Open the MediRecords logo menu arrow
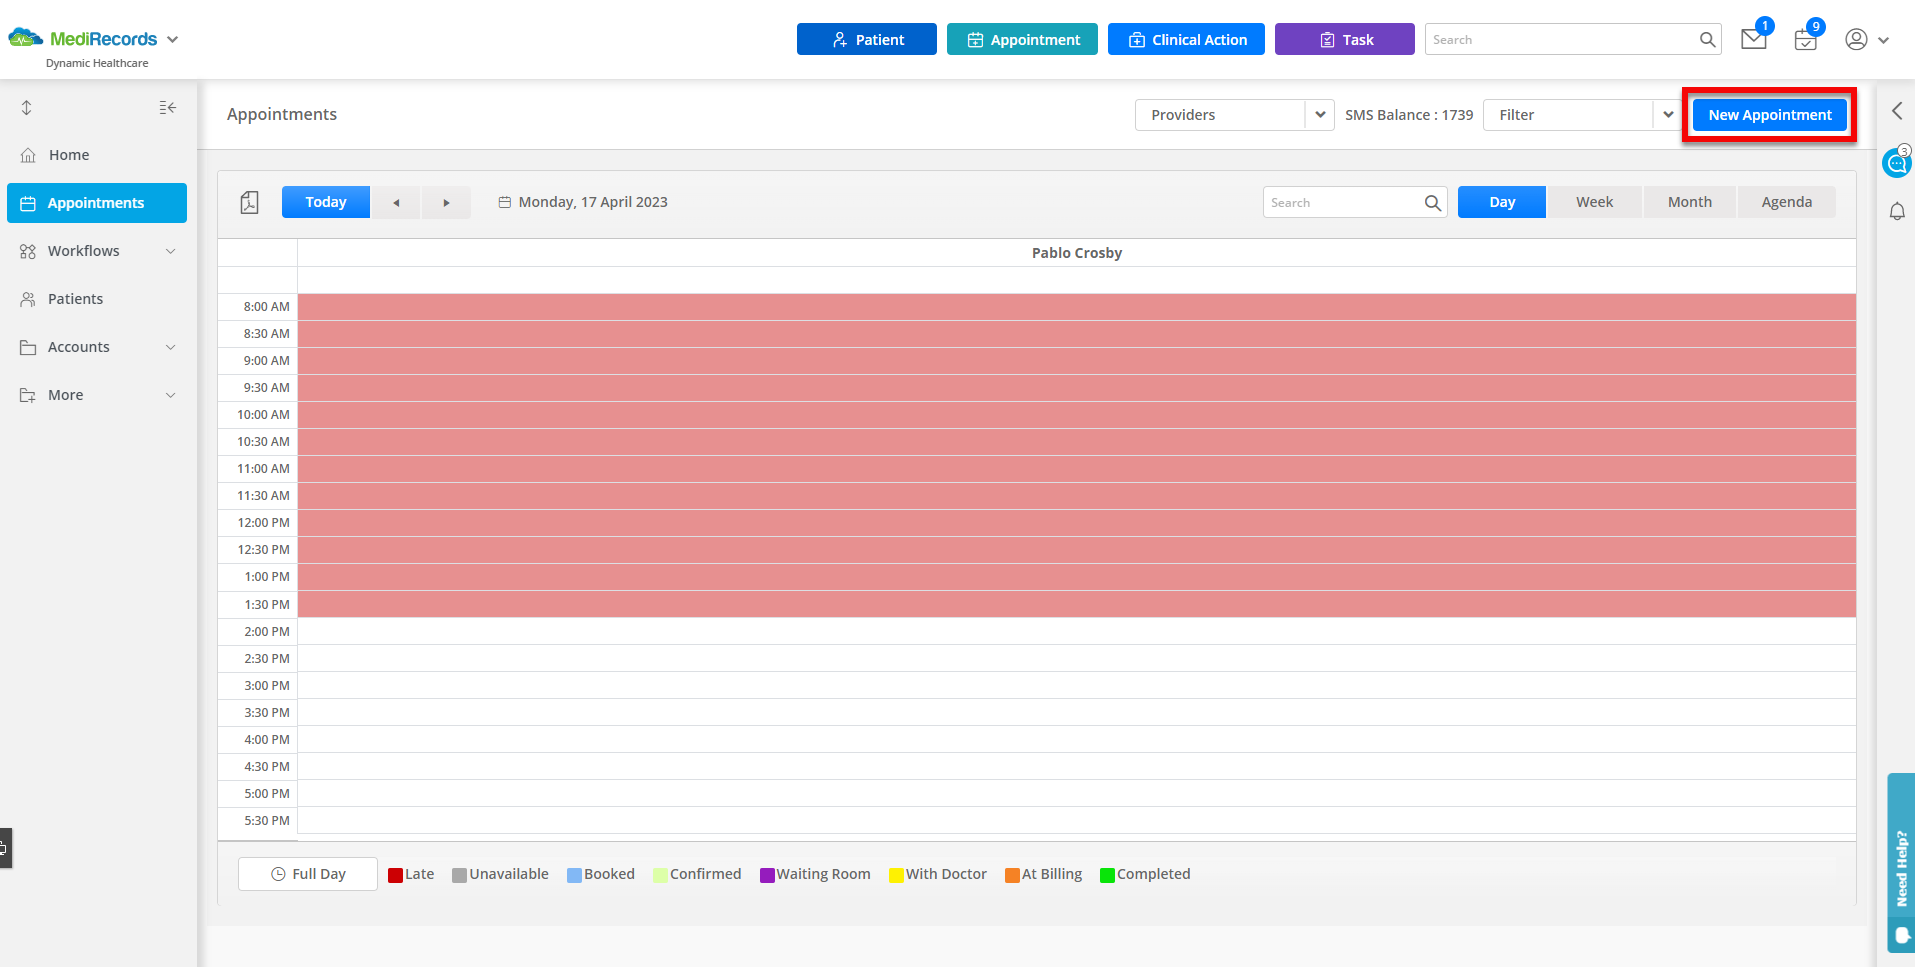The height and width of the screenshot is (967, 1915). click(x=172, y=40)
